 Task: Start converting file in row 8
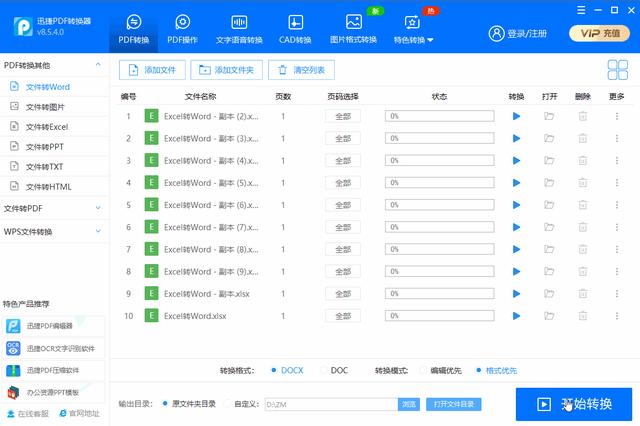click(516, 271)
